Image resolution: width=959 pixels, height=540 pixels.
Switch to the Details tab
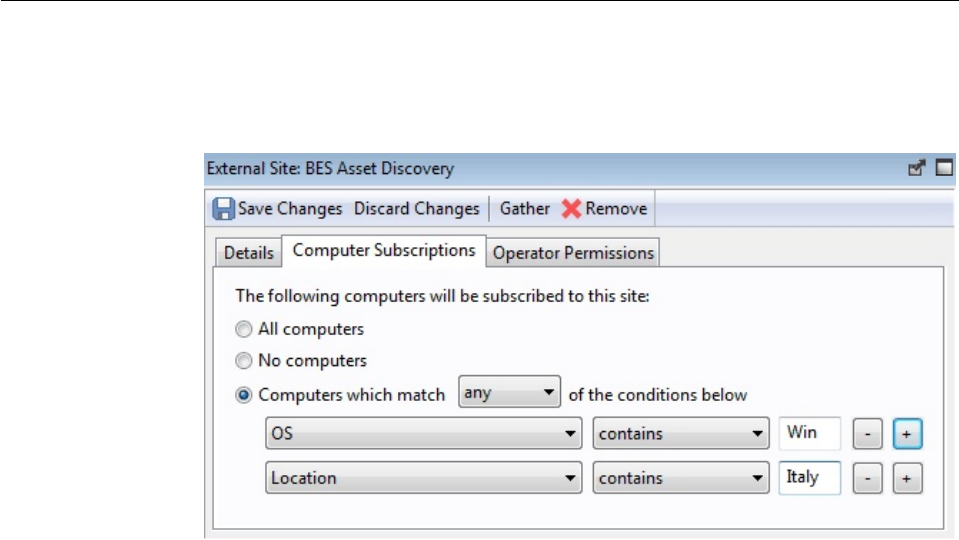248,253
